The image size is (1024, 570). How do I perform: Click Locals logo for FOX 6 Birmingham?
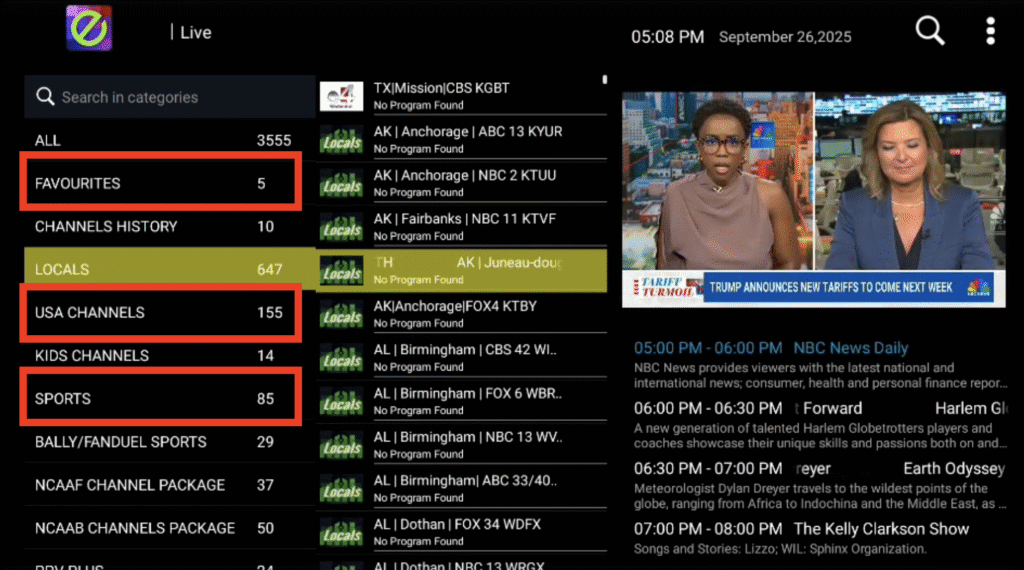click(342, 402)
